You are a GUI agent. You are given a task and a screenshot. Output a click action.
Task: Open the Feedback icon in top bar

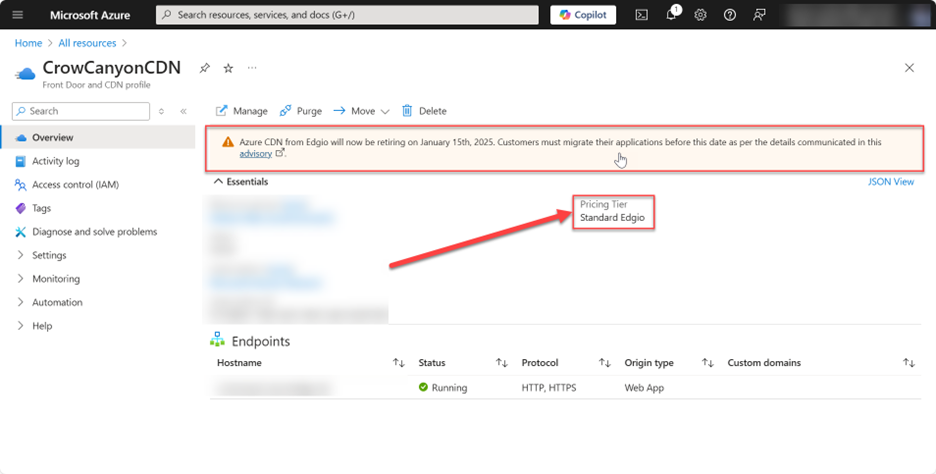point(759,15)
